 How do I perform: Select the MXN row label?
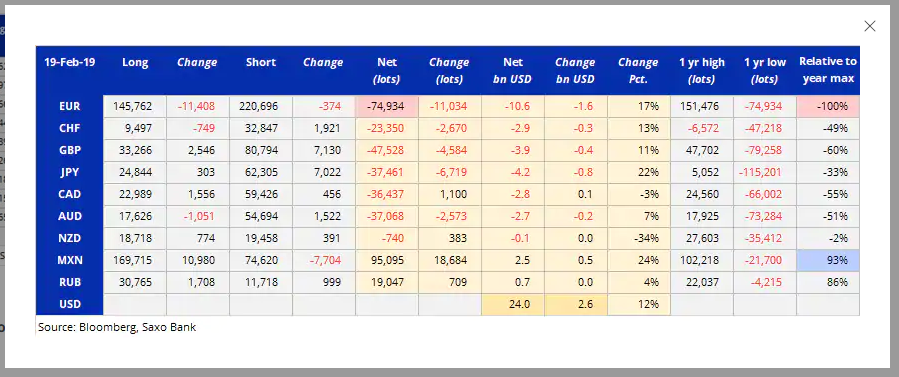(x=69, y=260)
